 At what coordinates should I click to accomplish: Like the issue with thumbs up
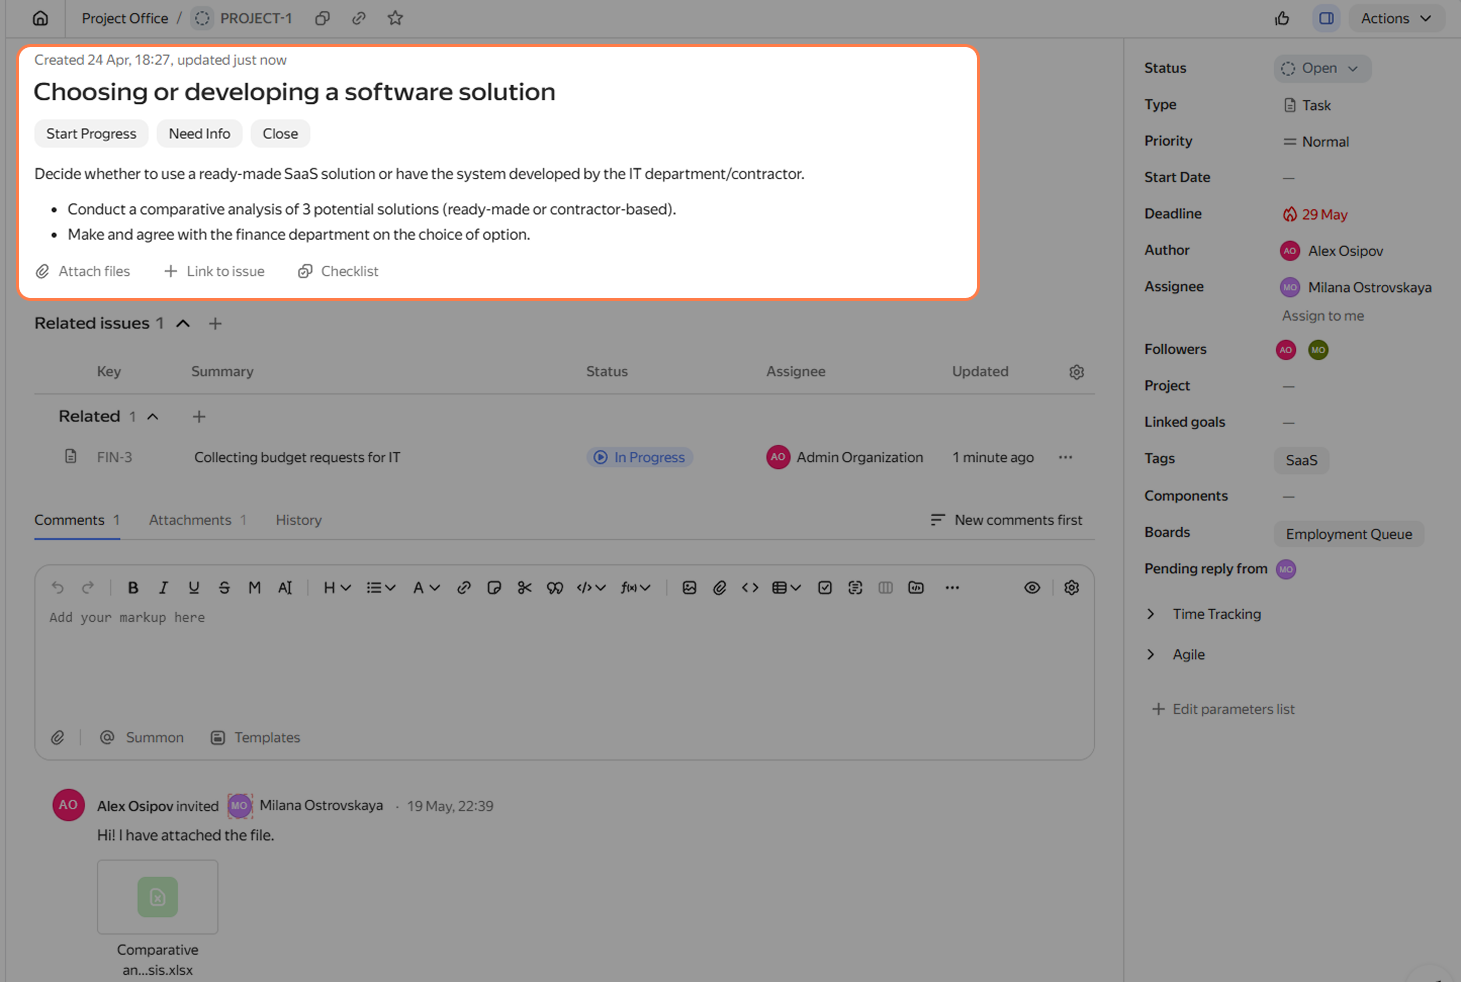(1282, 18)
